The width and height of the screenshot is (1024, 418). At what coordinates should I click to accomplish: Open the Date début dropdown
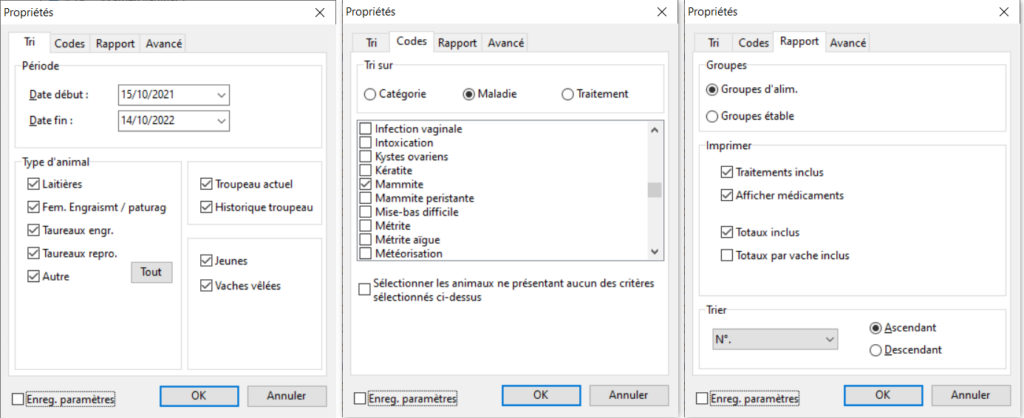click(x=221, y=95)
